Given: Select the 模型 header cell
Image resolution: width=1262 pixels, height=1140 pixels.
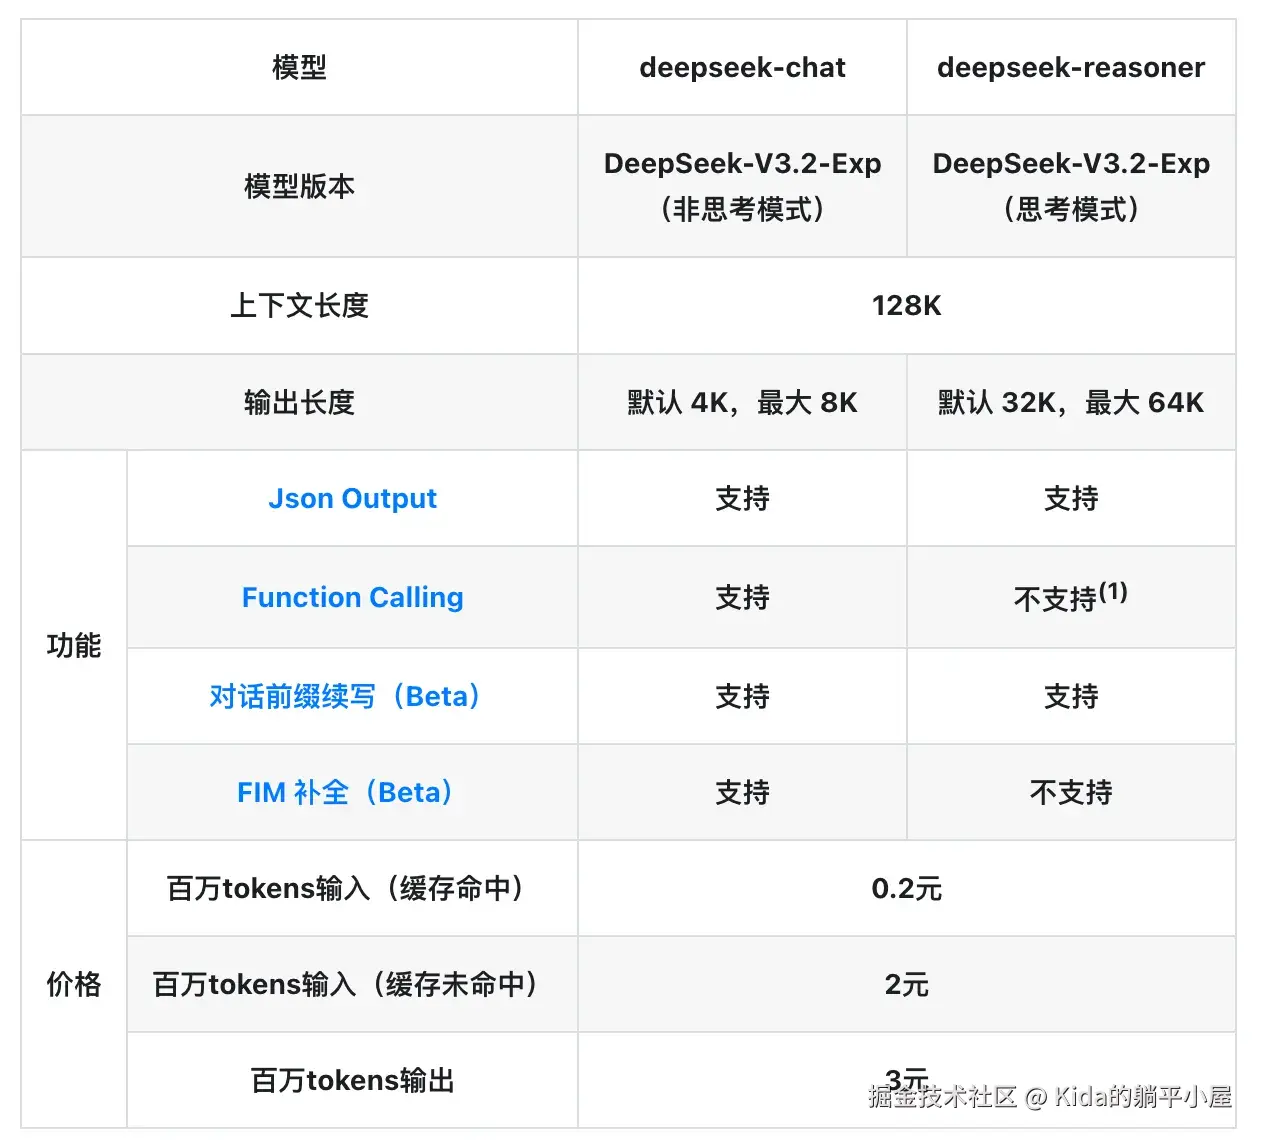Looking at the screenshot, I should pos(299,67).
